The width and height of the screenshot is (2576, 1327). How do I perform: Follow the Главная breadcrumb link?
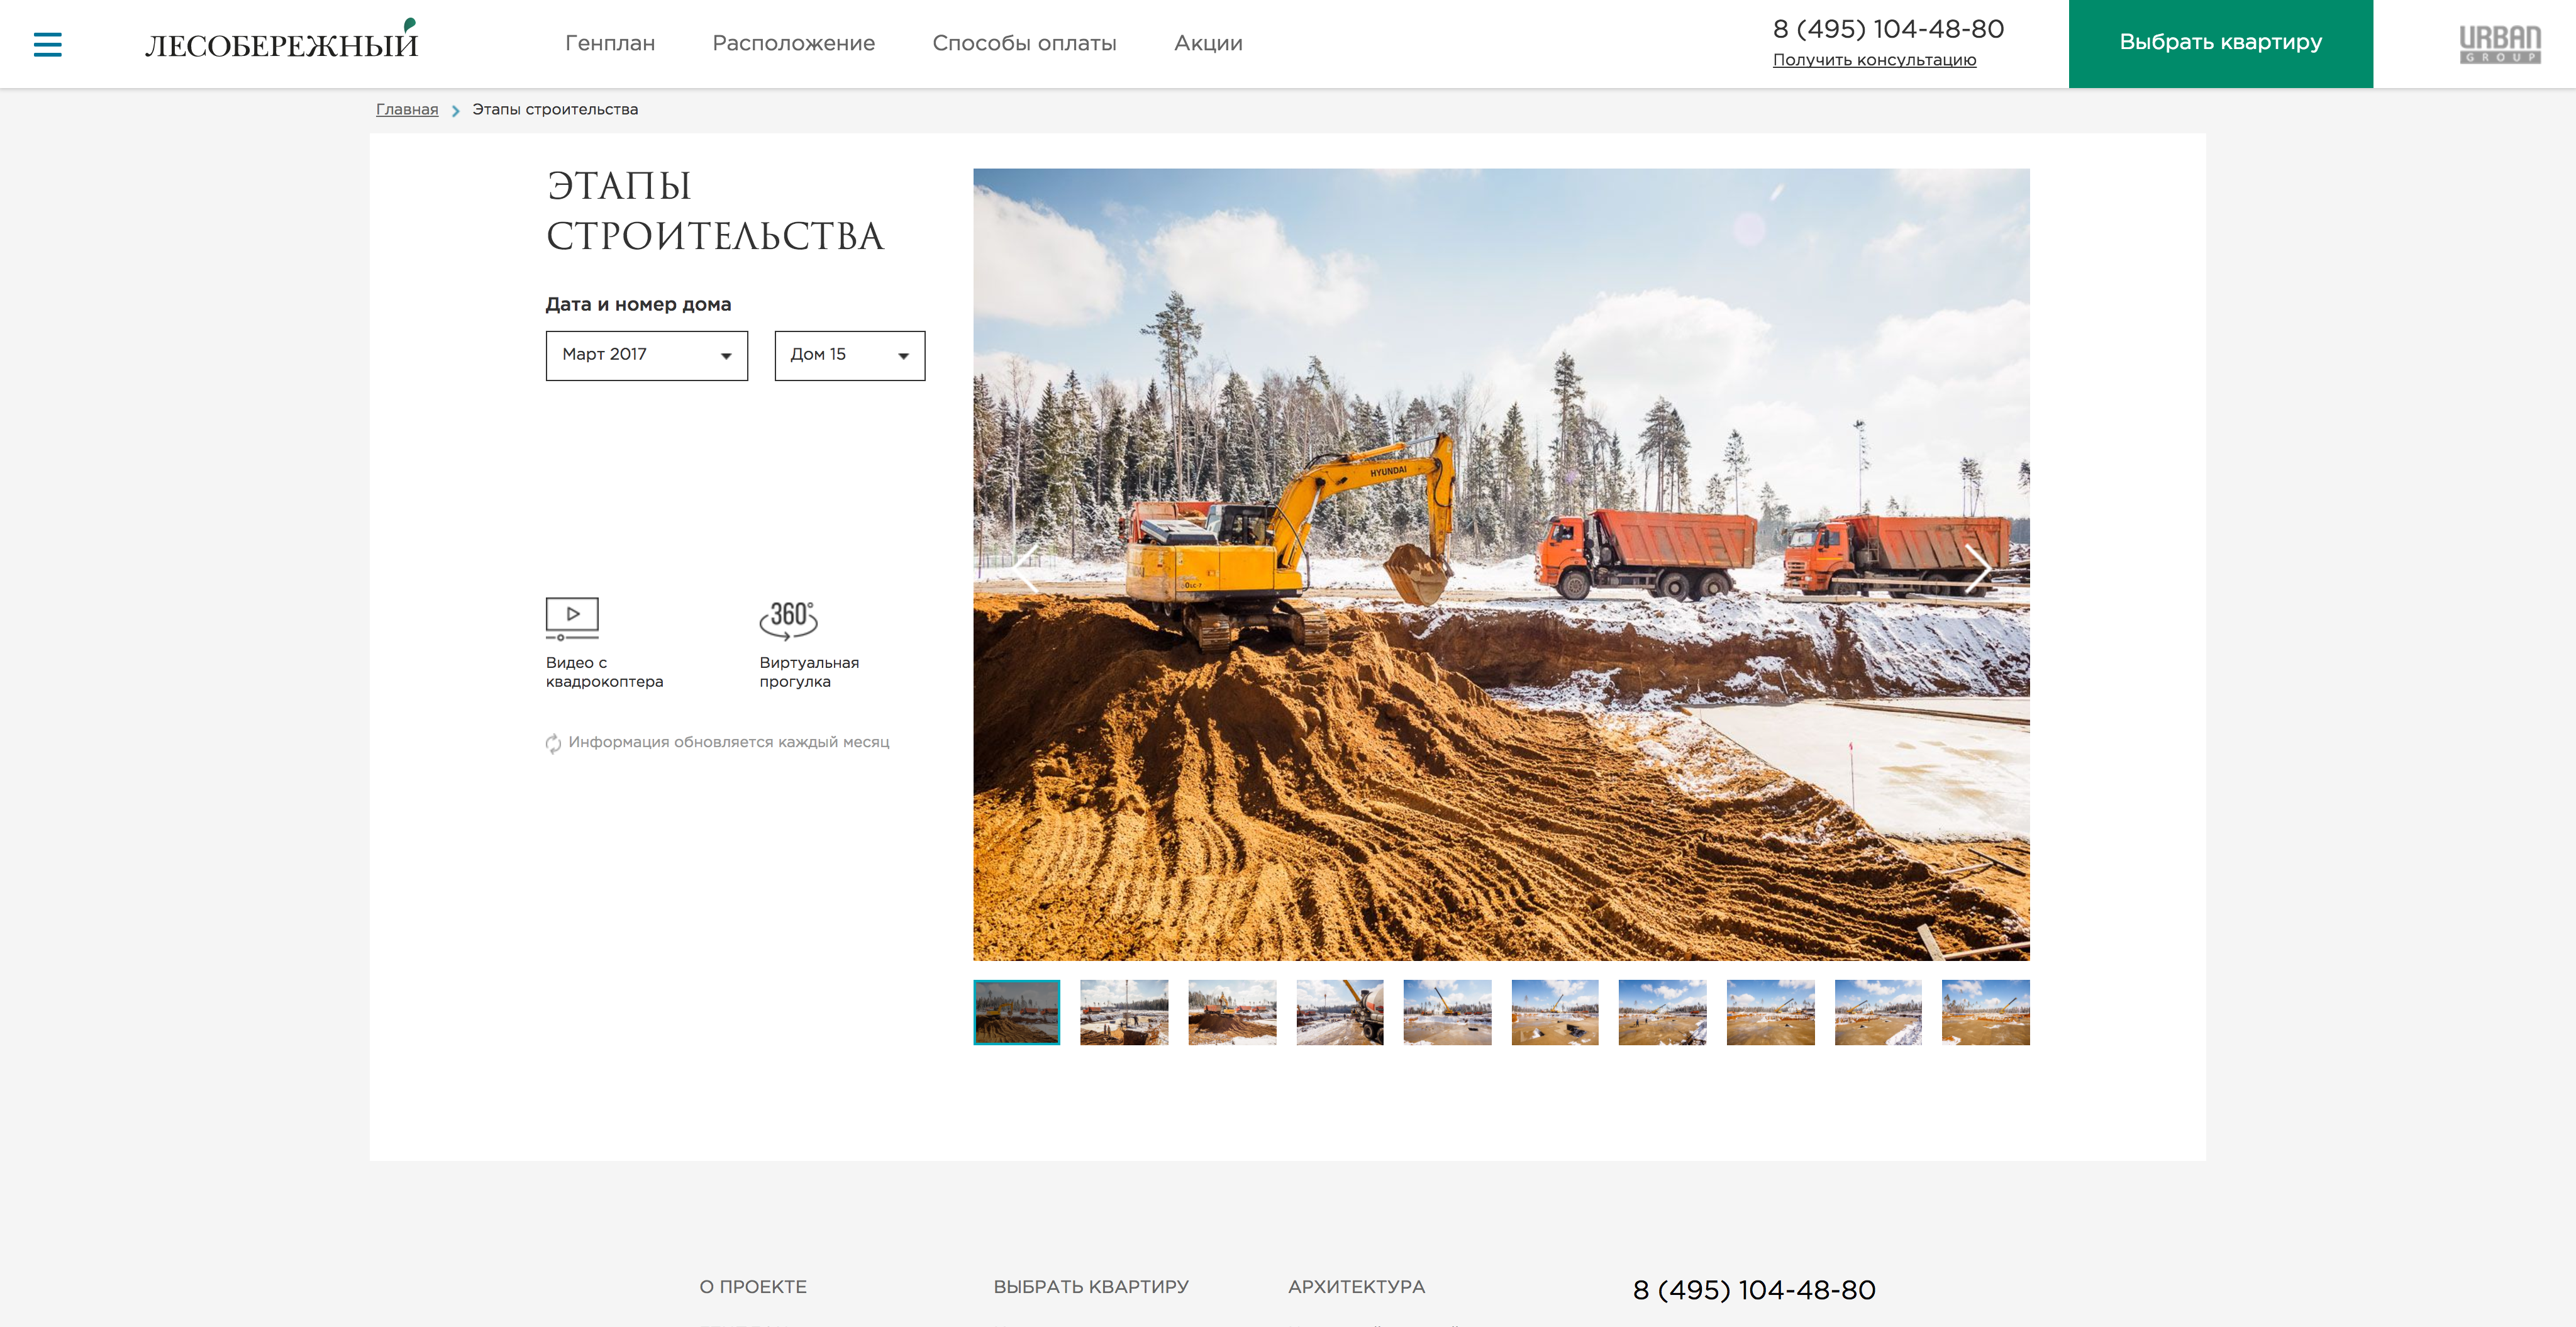407,109
